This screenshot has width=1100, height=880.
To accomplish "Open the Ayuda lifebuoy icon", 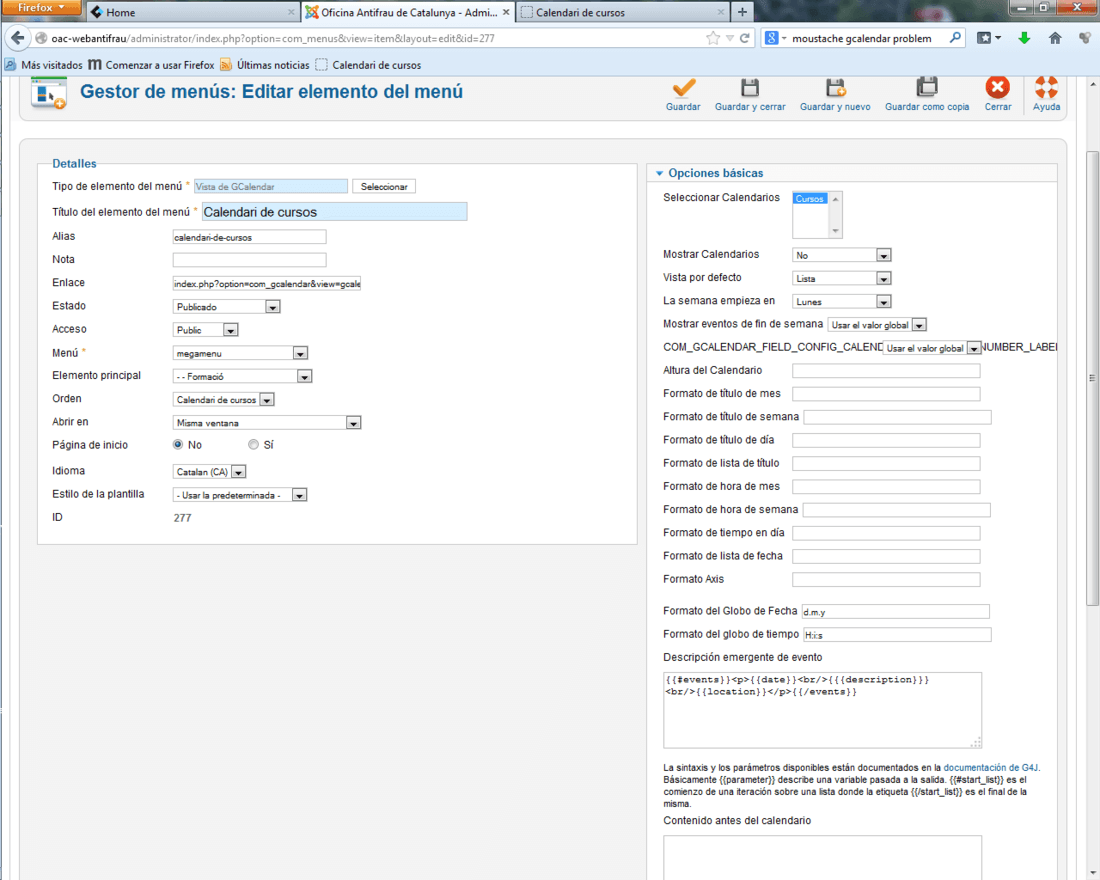I will click(x=1046, y=88).
